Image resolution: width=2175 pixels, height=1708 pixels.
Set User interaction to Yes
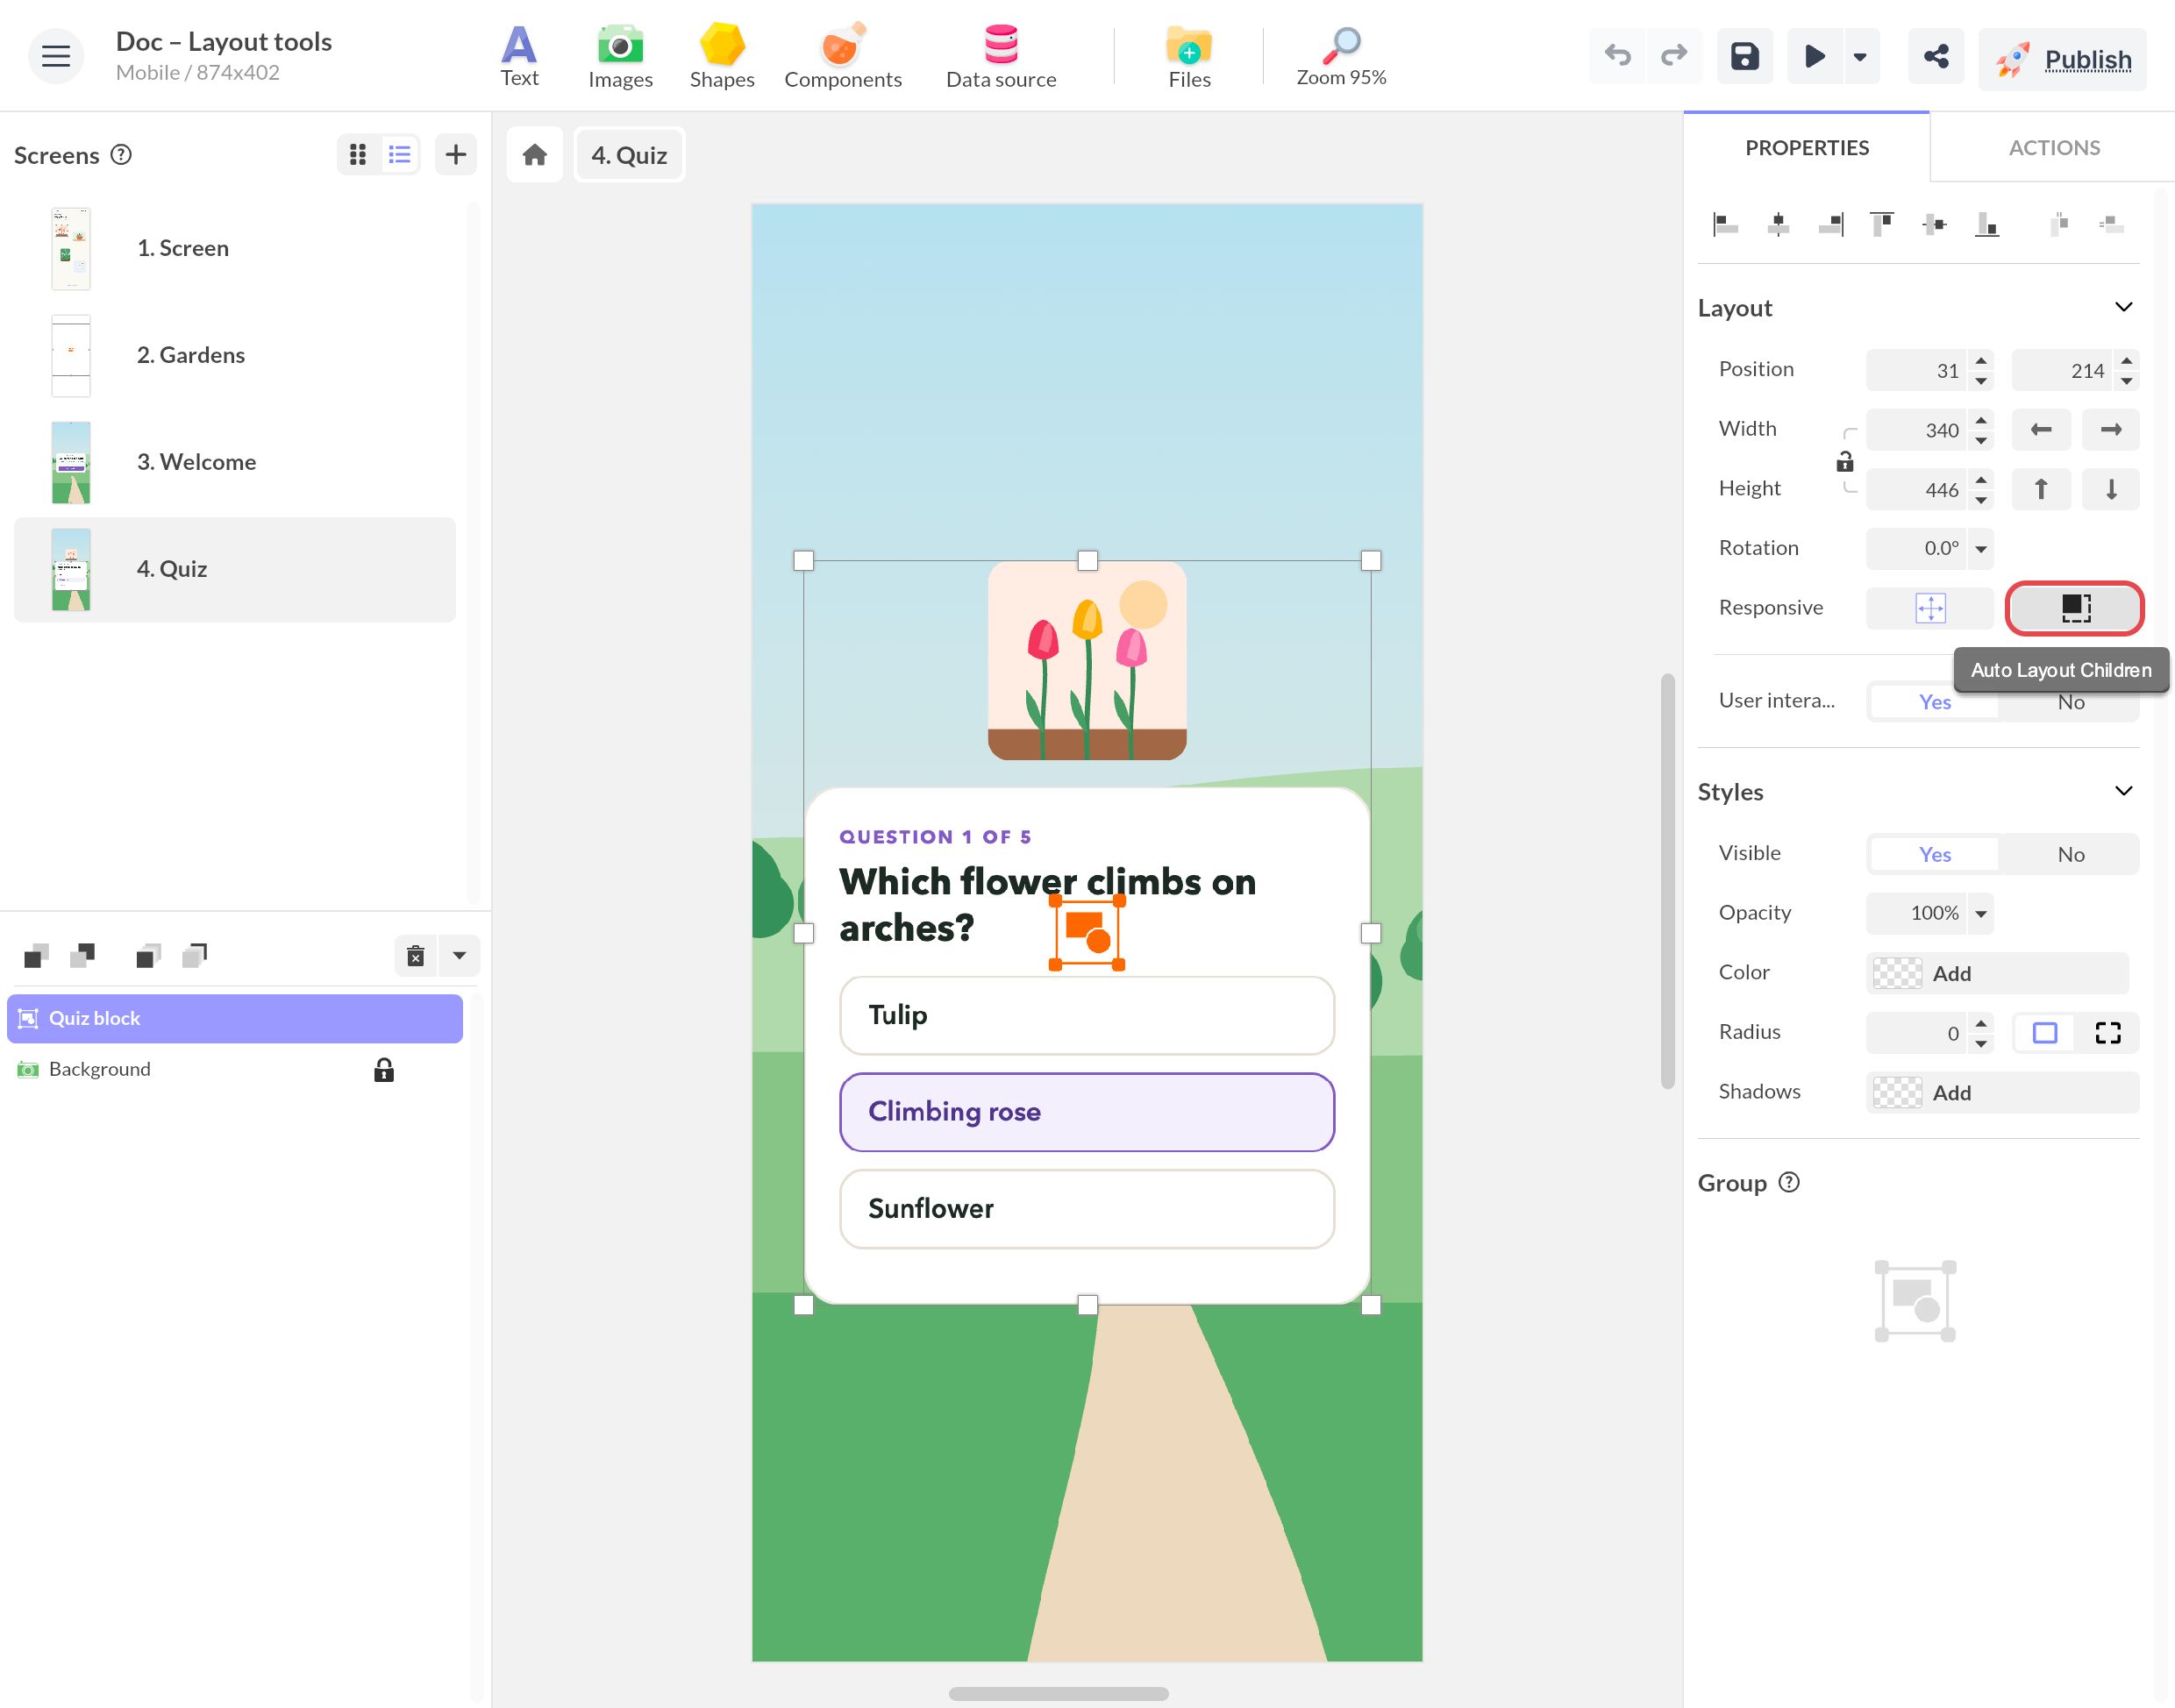[x=1934, y=702]
